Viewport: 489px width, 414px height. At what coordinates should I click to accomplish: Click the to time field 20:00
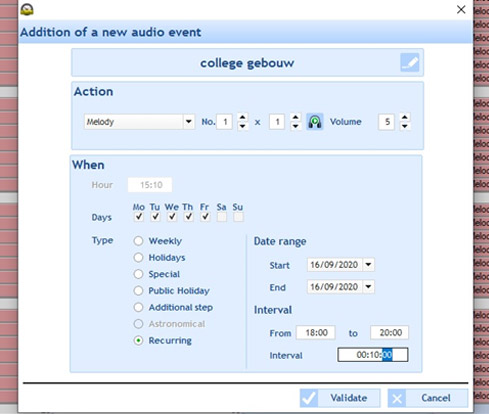point(389,332)
